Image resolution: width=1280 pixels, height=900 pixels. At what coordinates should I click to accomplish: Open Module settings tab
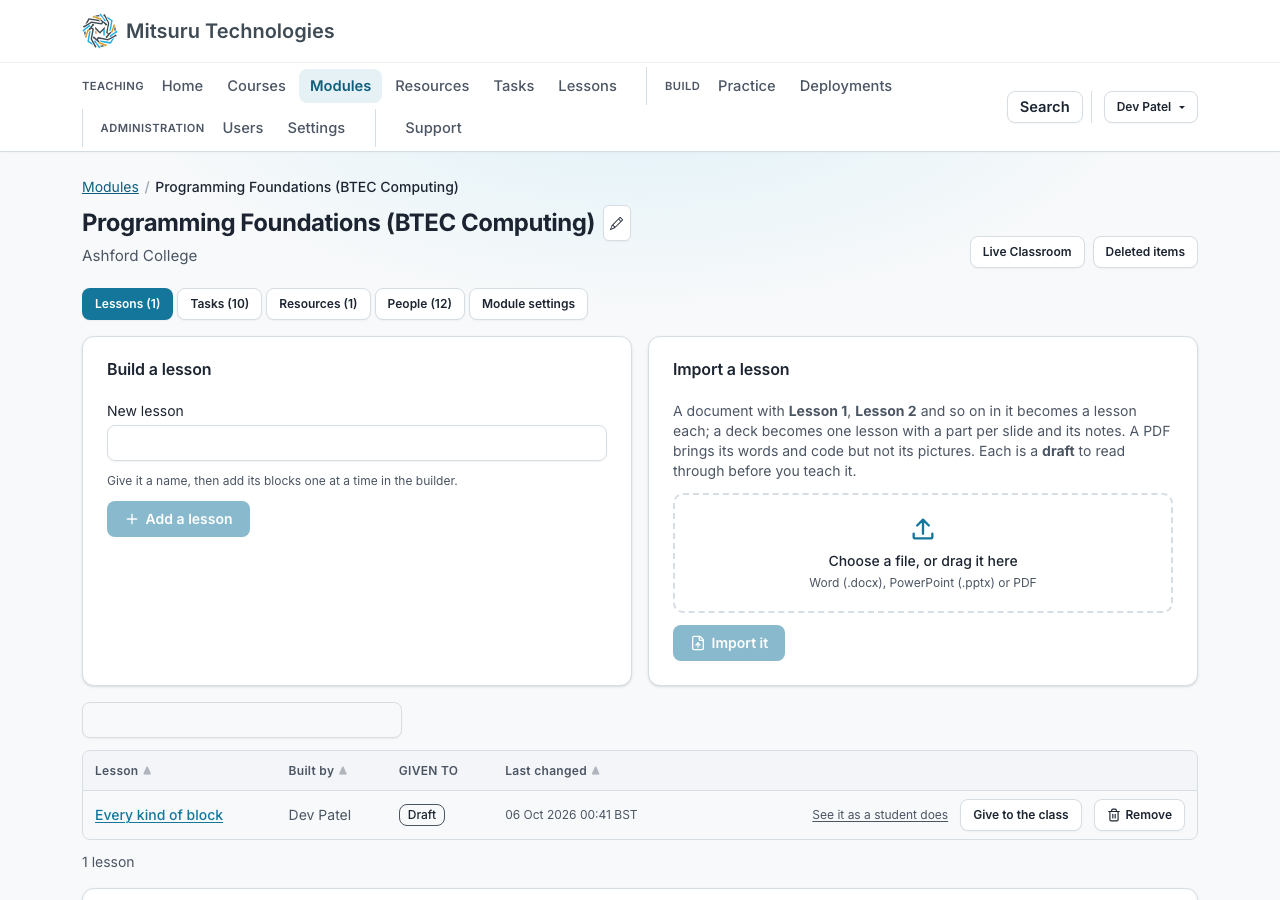[x=528, y=304]
